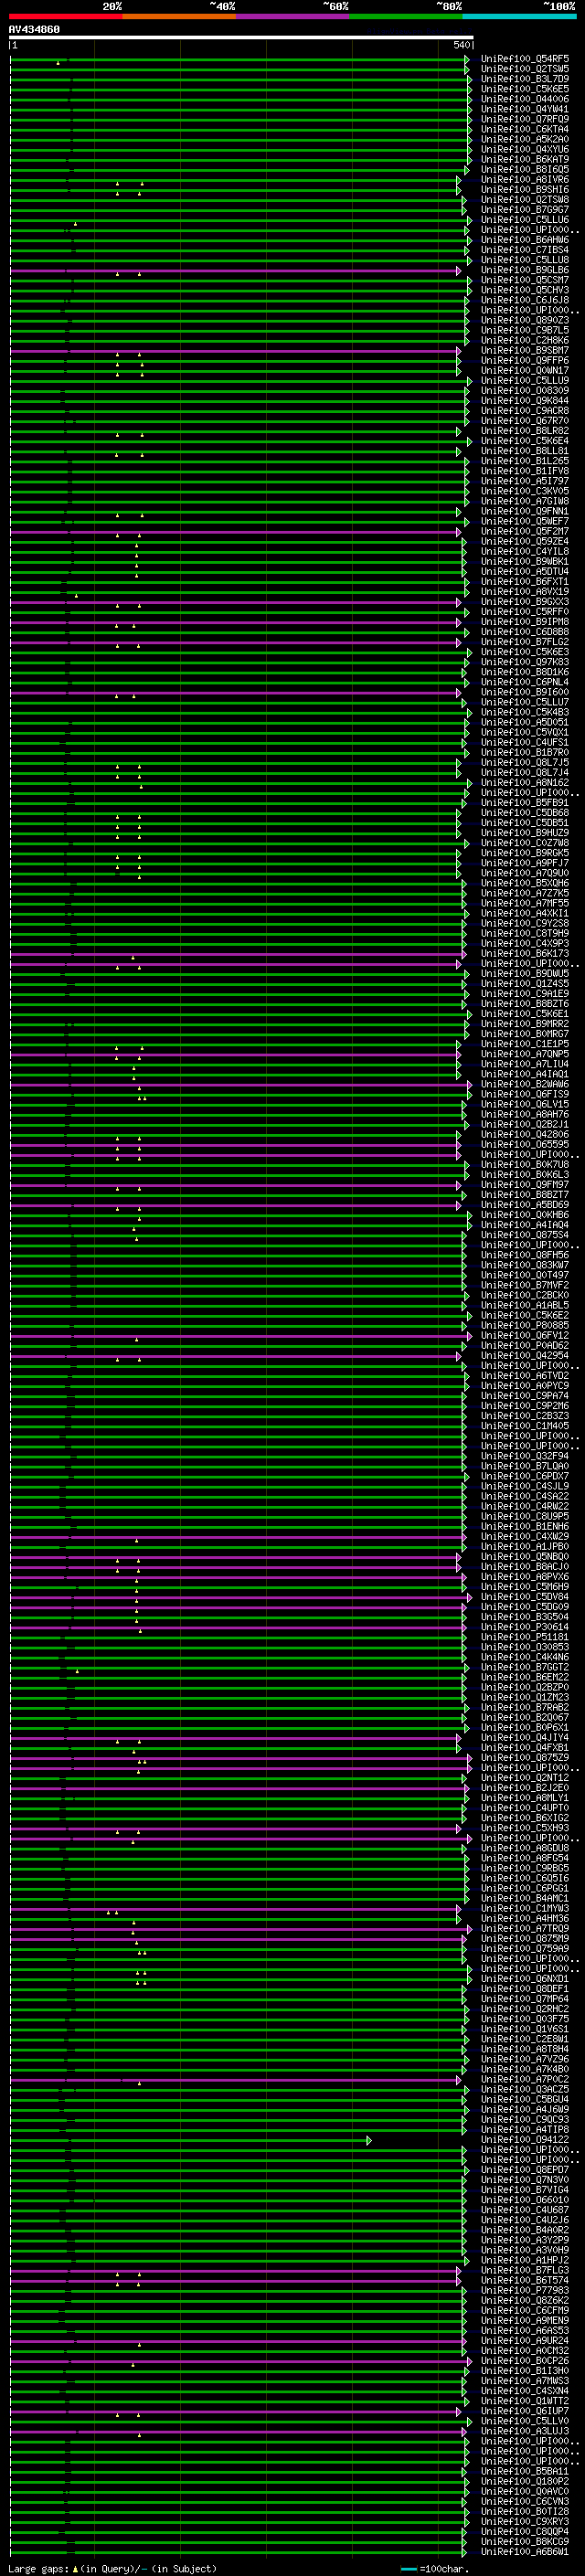Open hit UniRef100_C6KTA4
The width and height of the screenshot is (585, 2576).
[x=525, y=129]
